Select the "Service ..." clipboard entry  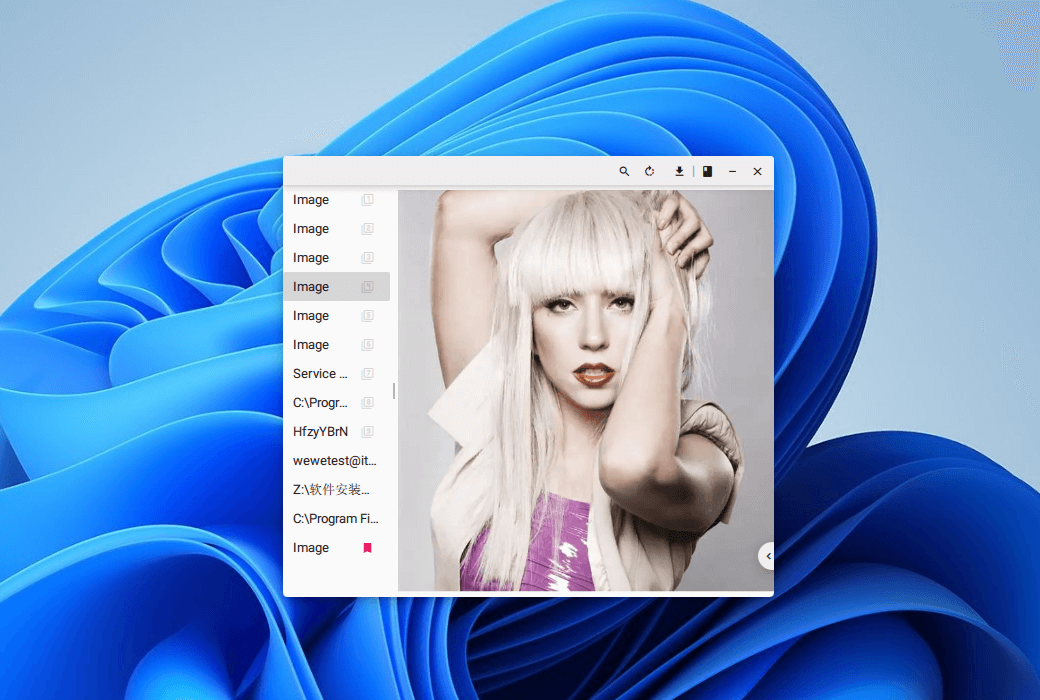pos(336,374)
